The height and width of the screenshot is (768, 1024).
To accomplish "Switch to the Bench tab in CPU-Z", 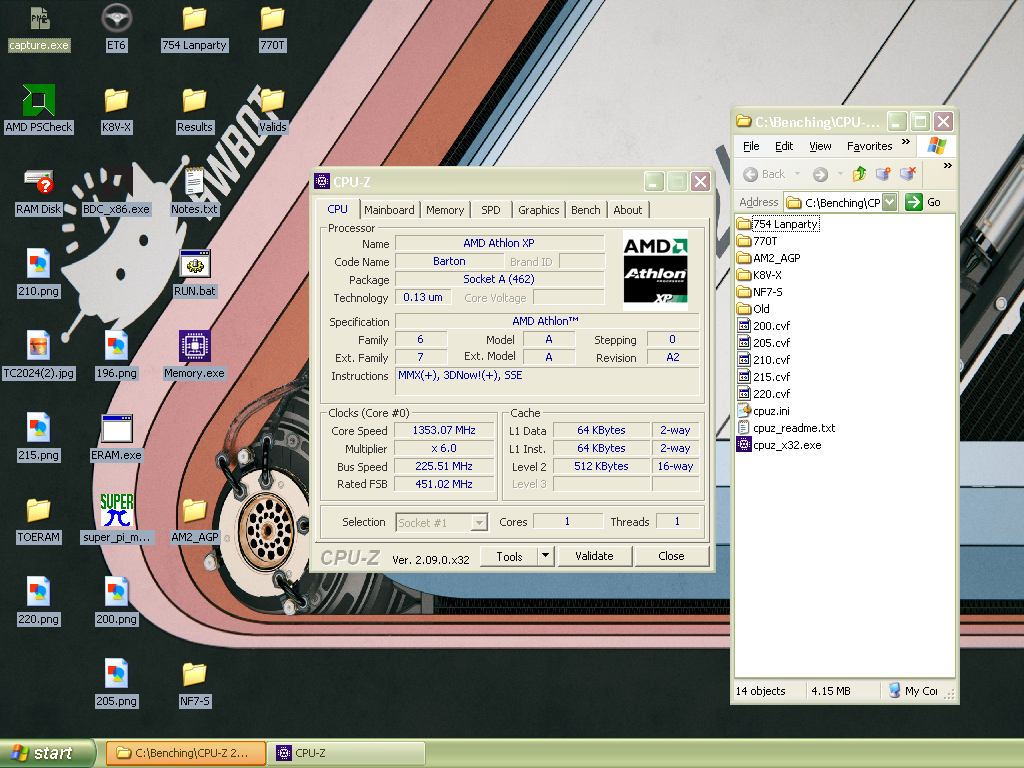I will [586, 210].
